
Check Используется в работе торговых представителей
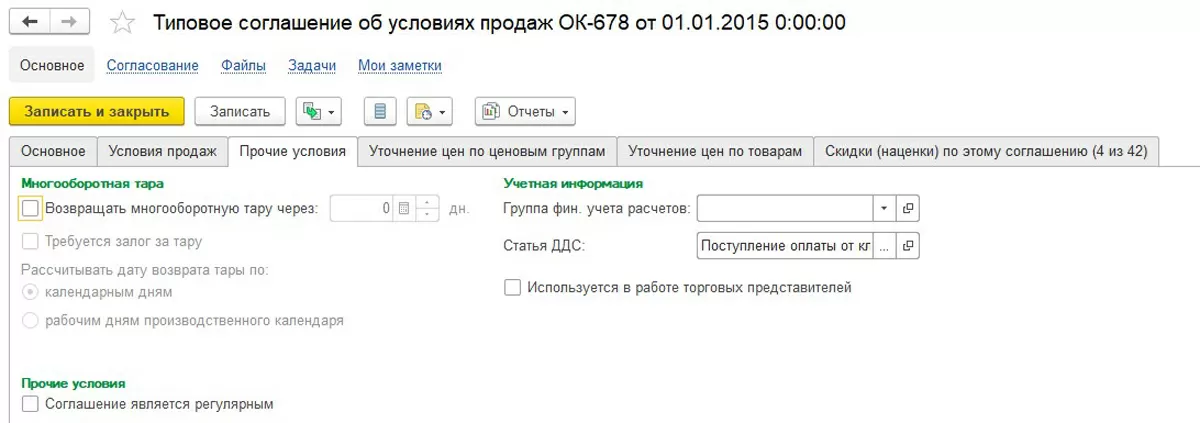click(513, 288)
